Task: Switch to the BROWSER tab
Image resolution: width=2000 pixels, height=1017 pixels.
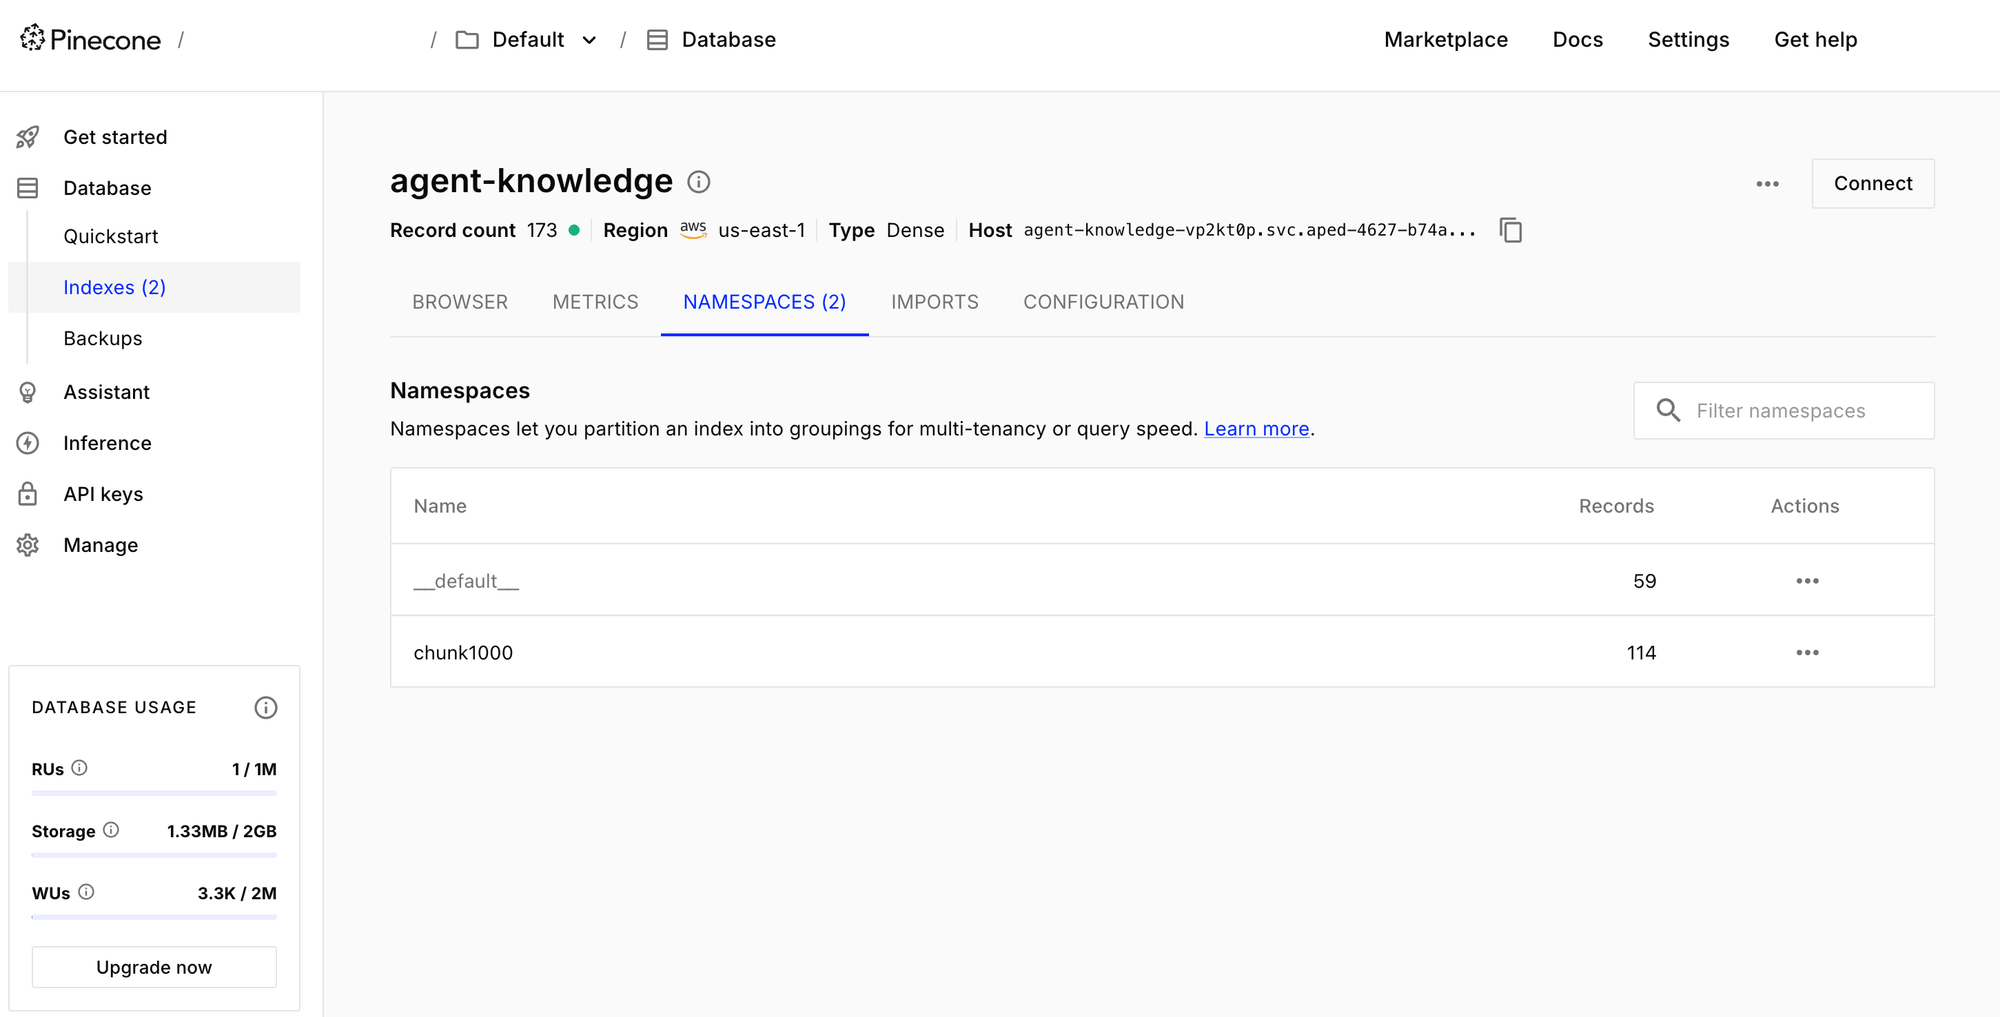Action: click(460, 302)
